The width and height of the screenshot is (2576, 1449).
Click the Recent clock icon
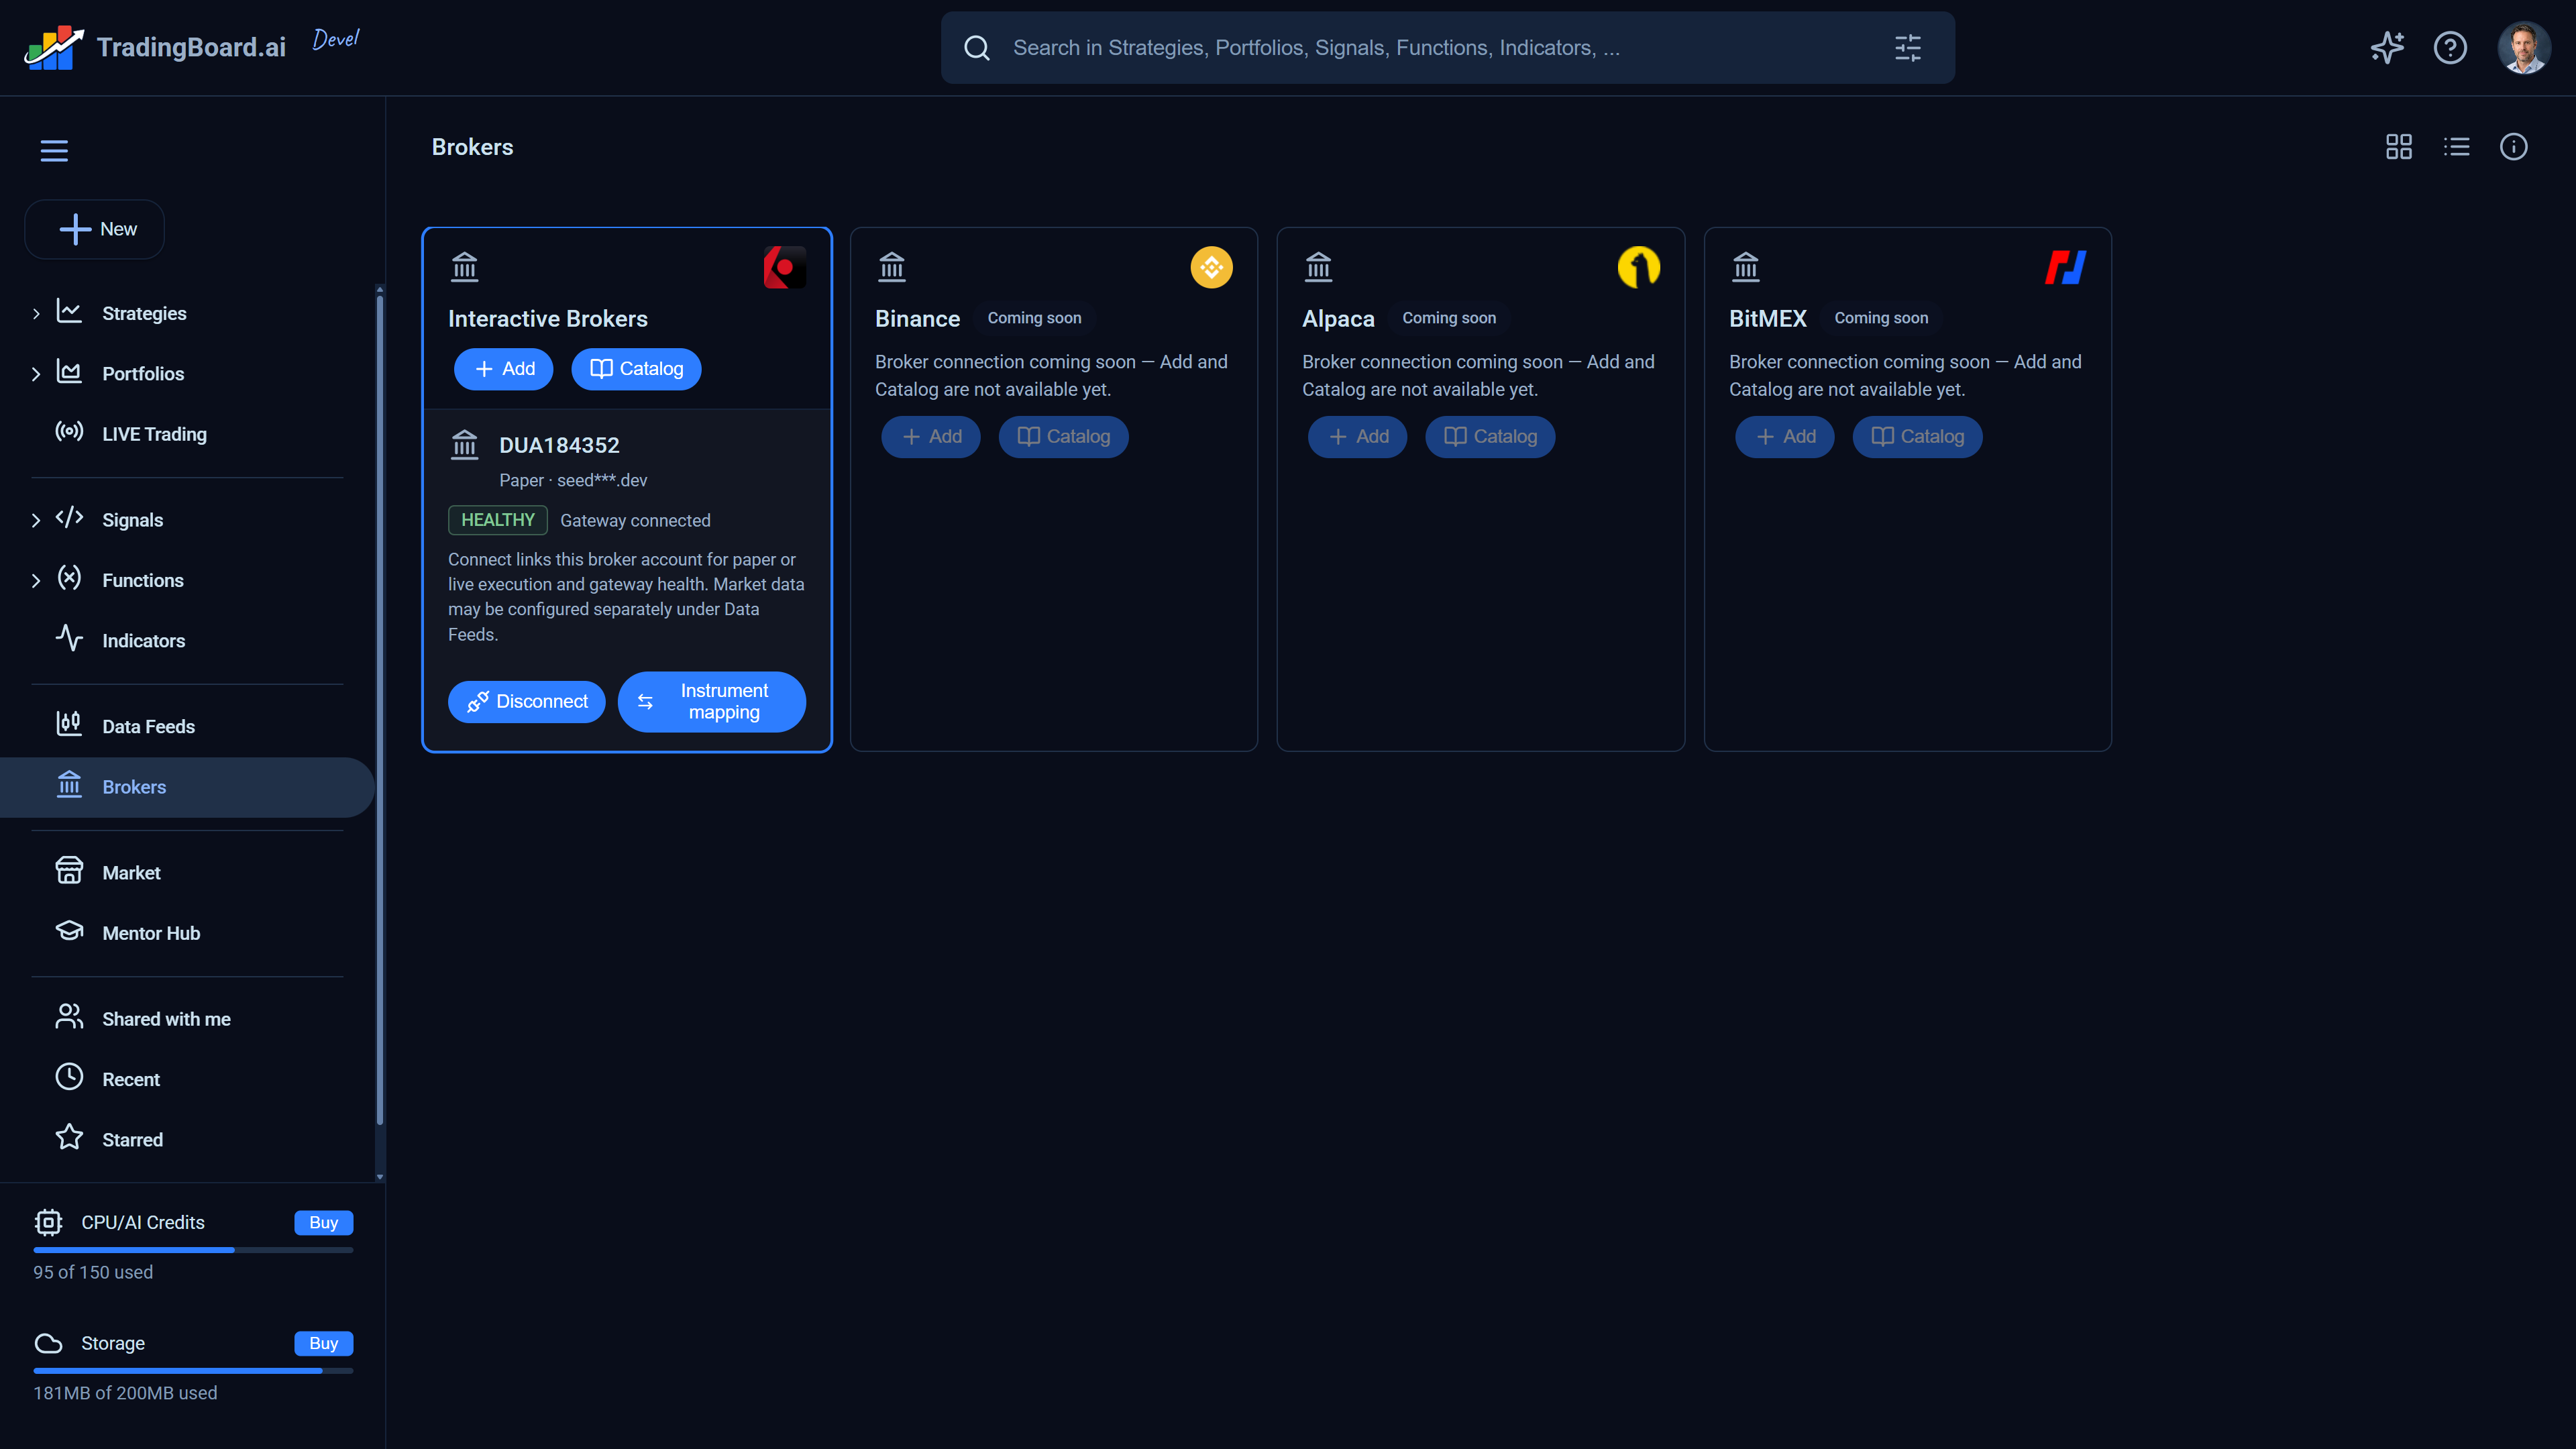pos(69,1077)
